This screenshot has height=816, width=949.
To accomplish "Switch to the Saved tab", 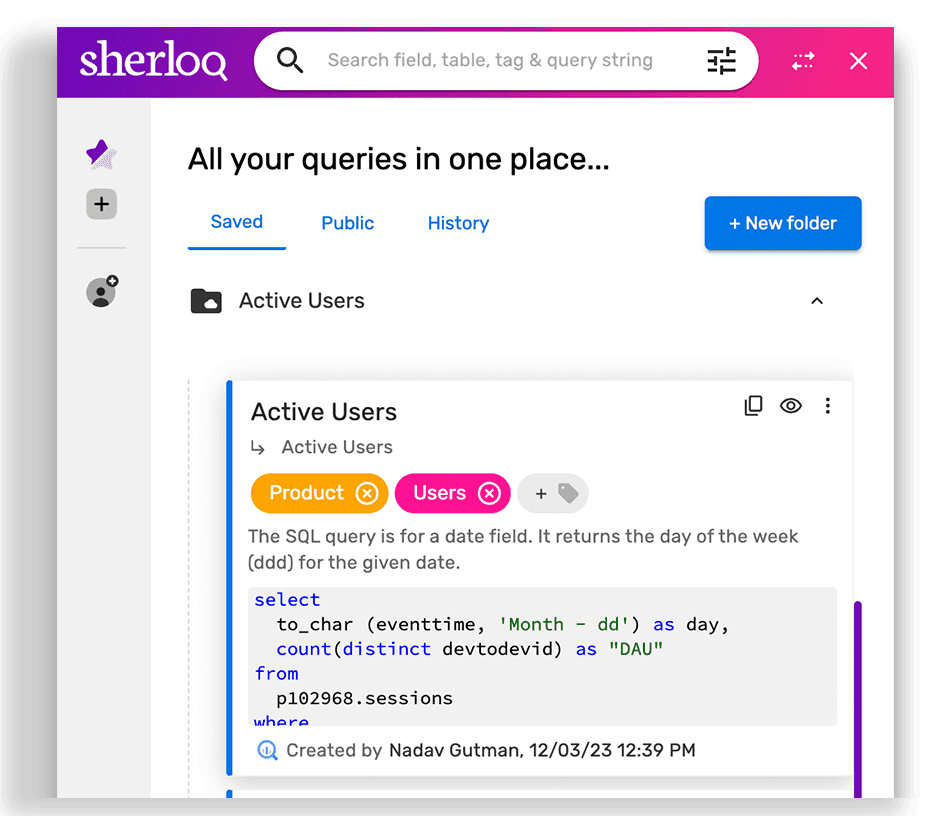I will pyautogui.click(x=237, y=222).
